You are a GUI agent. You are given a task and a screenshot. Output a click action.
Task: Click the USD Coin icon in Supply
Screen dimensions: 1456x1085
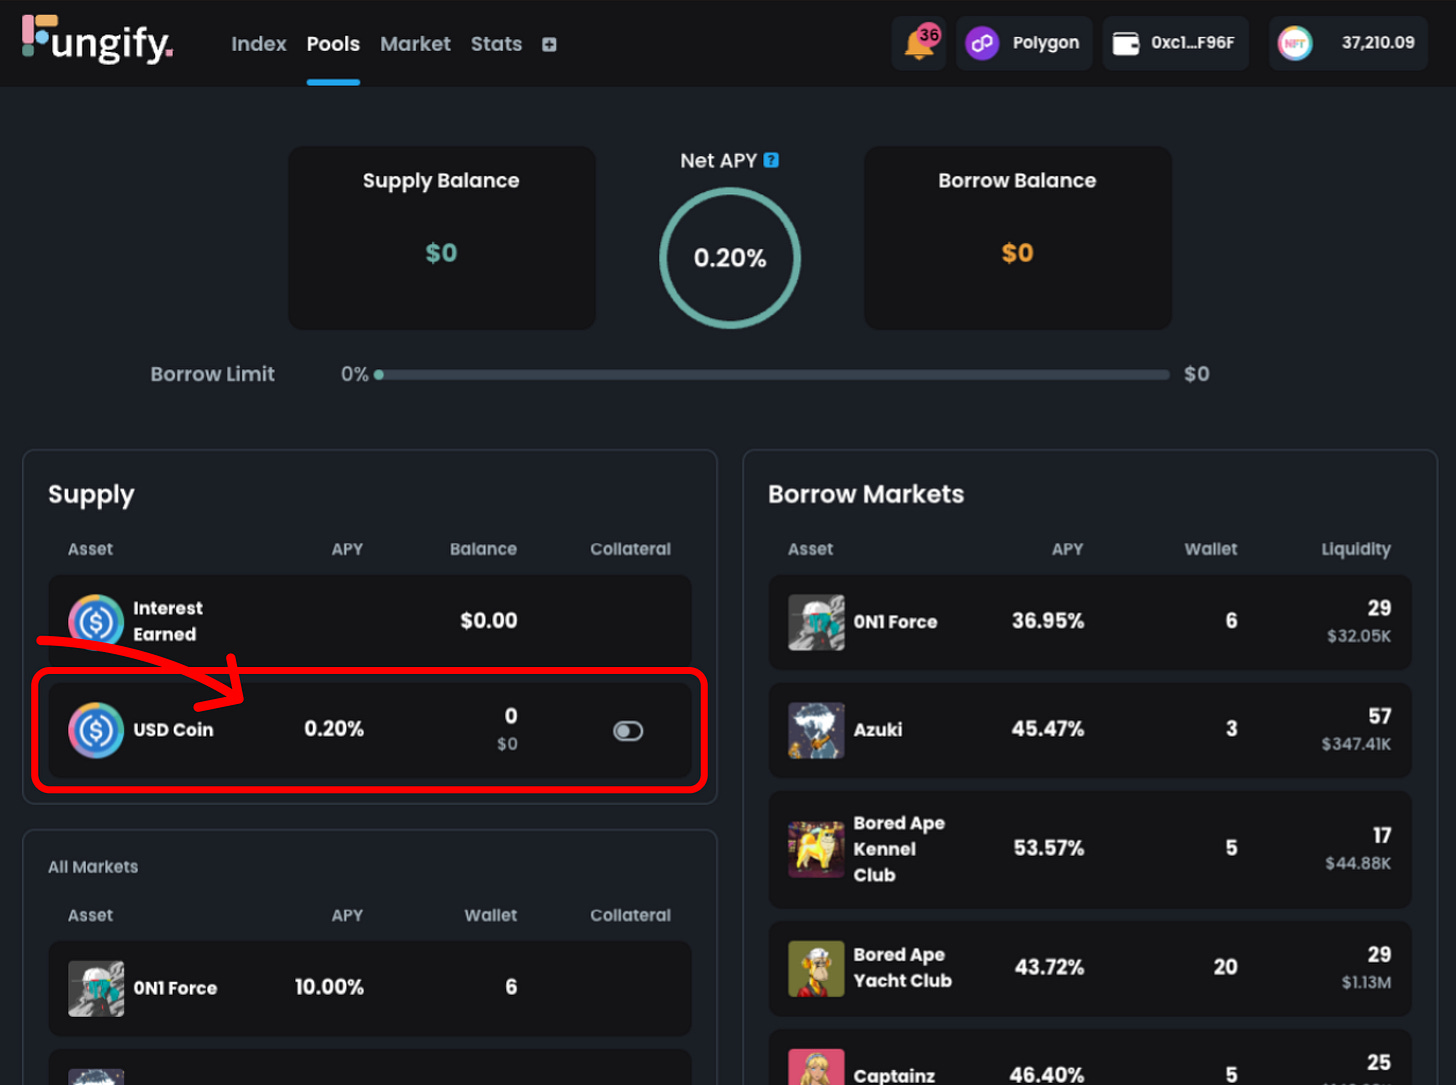point(96,730)
